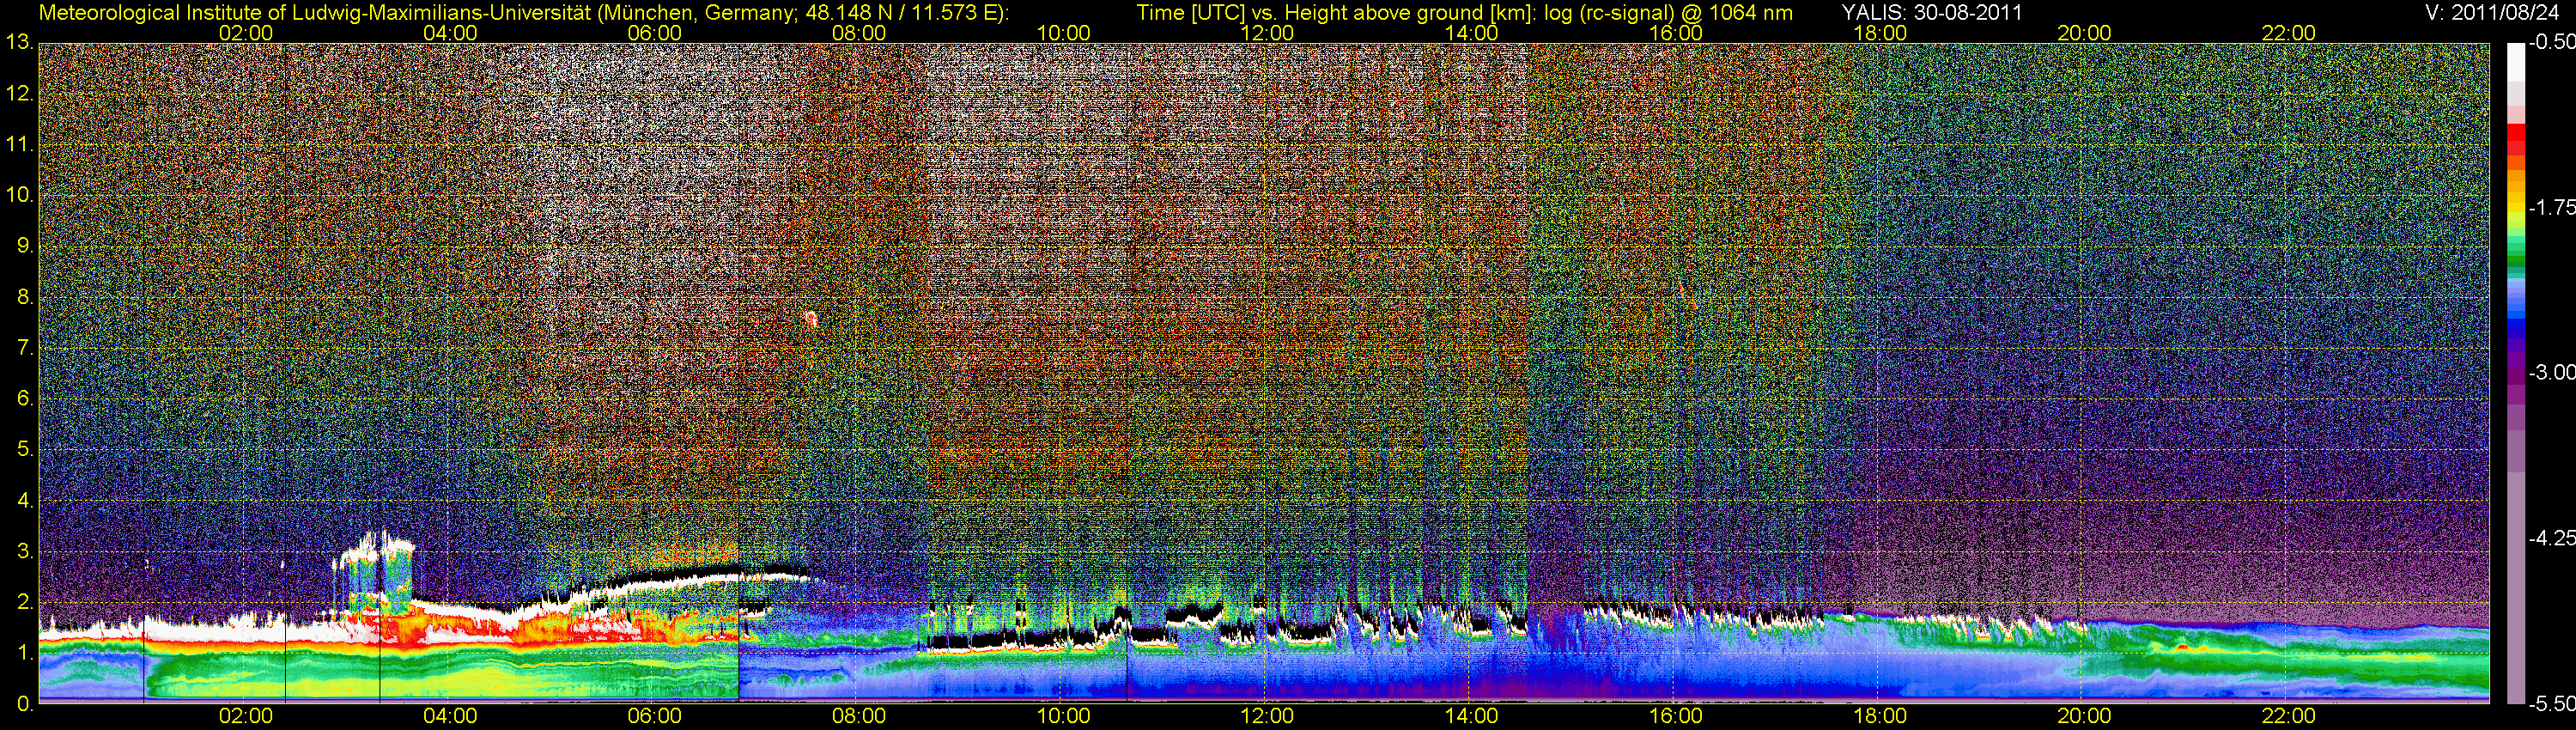Select the 10:00 label on bottom time axis

1063,716
